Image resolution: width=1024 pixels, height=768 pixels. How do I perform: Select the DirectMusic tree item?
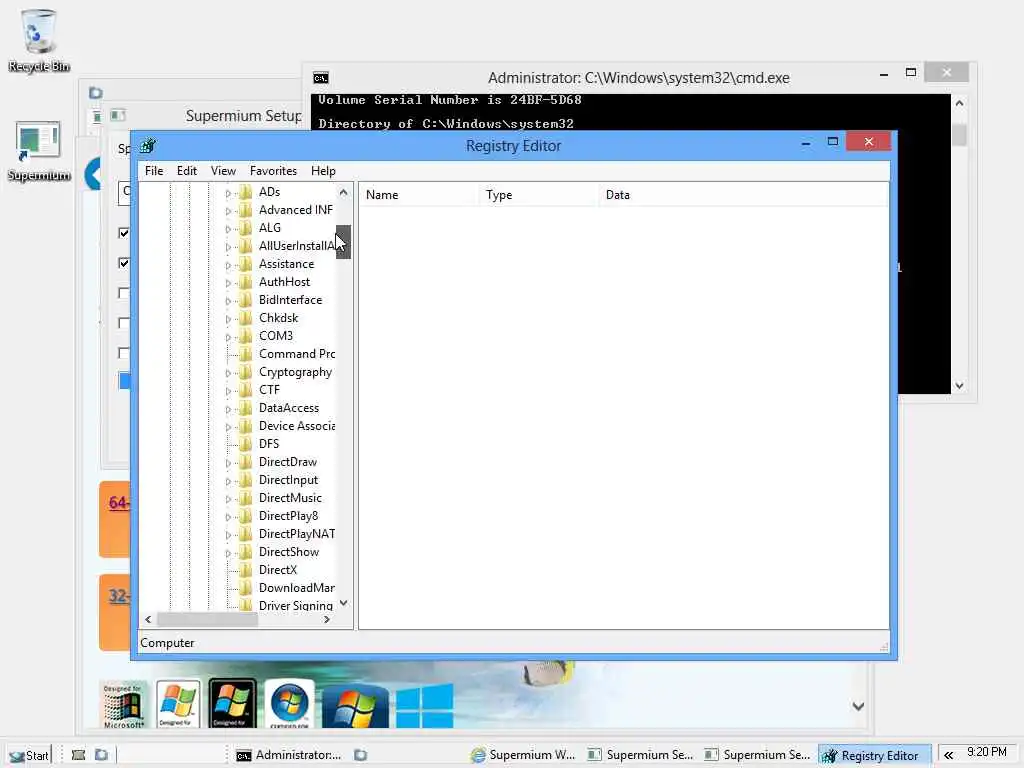290,498
